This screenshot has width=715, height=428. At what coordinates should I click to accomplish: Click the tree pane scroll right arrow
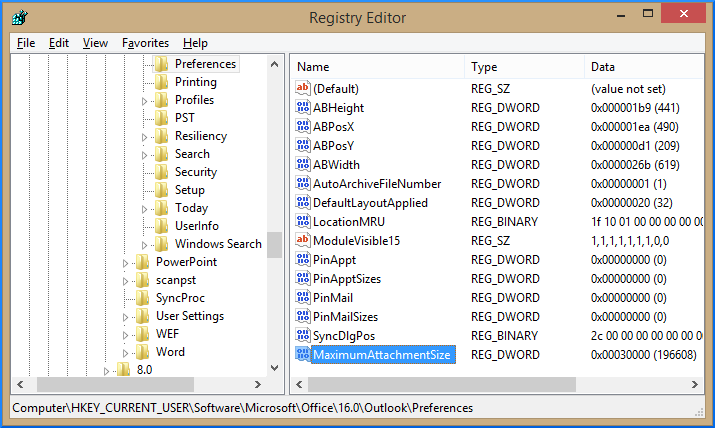[x=258, y=384]
